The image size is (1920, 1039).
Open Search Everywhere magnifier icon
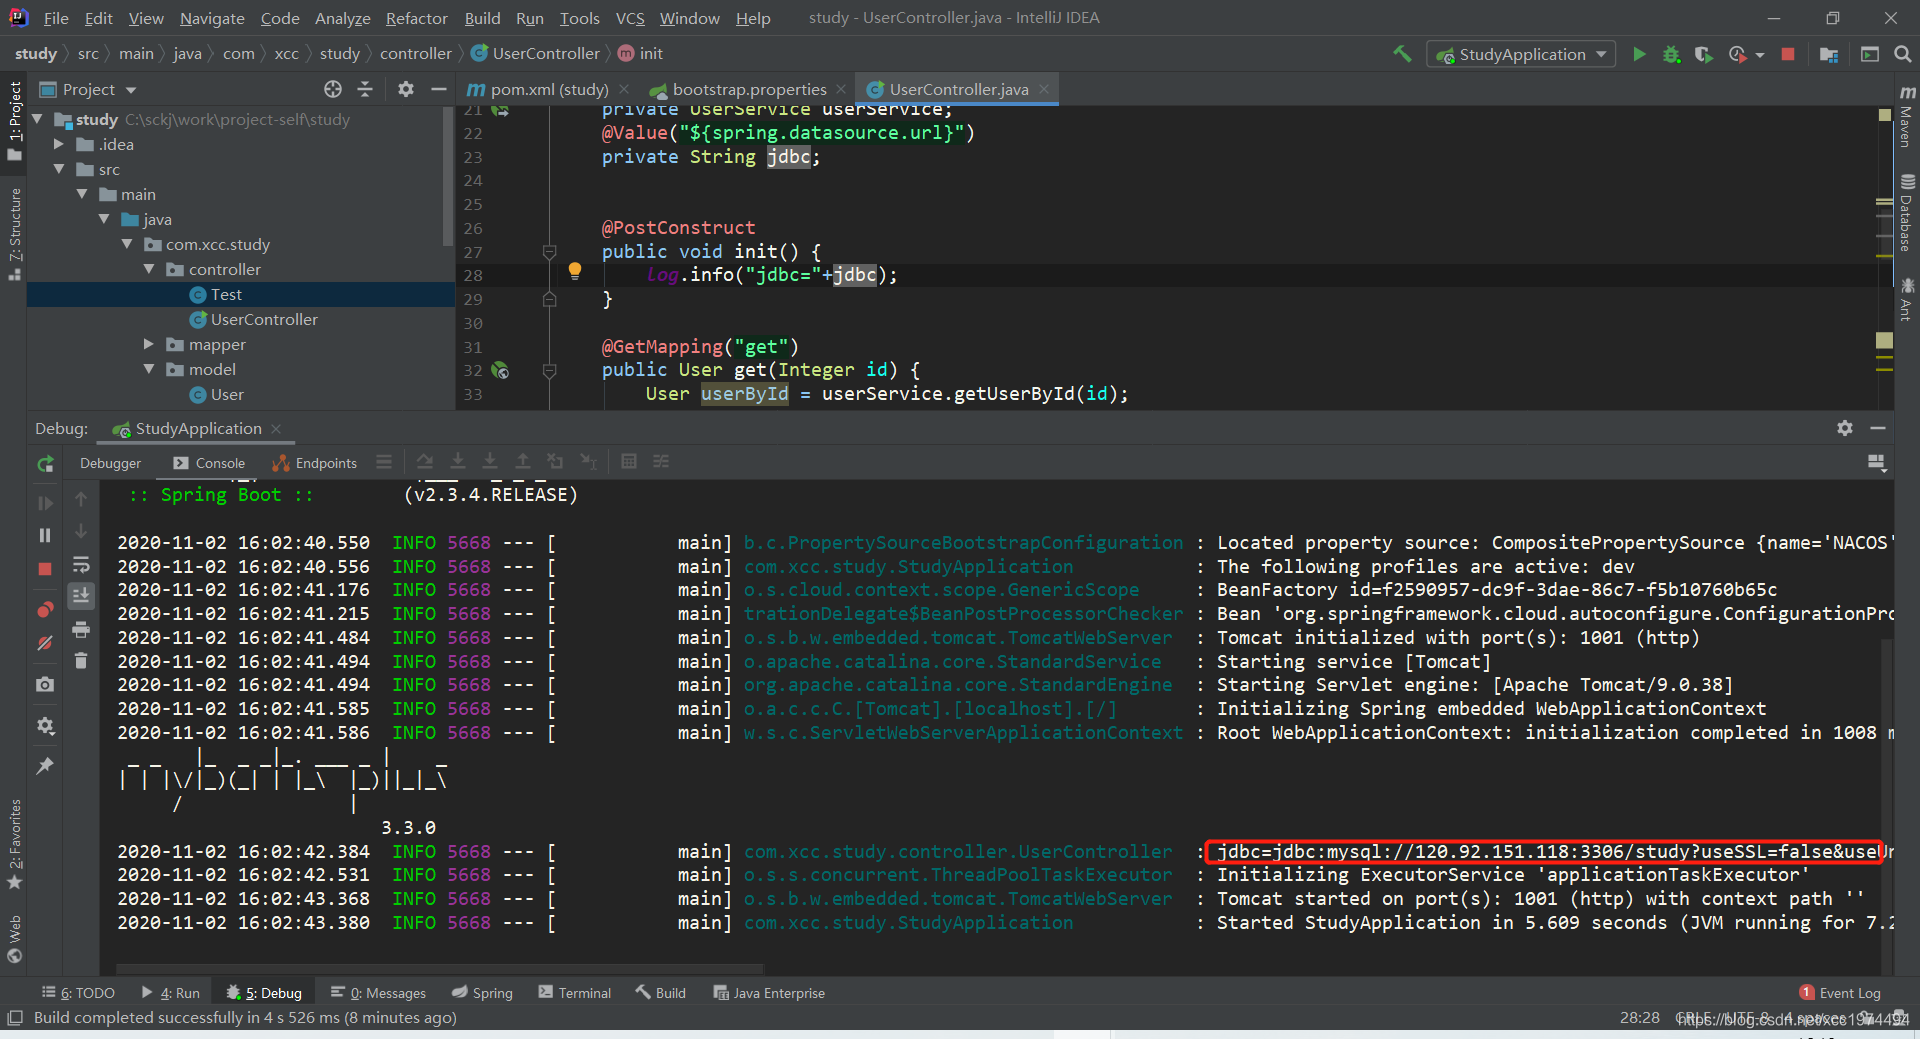coord(1902,54)
